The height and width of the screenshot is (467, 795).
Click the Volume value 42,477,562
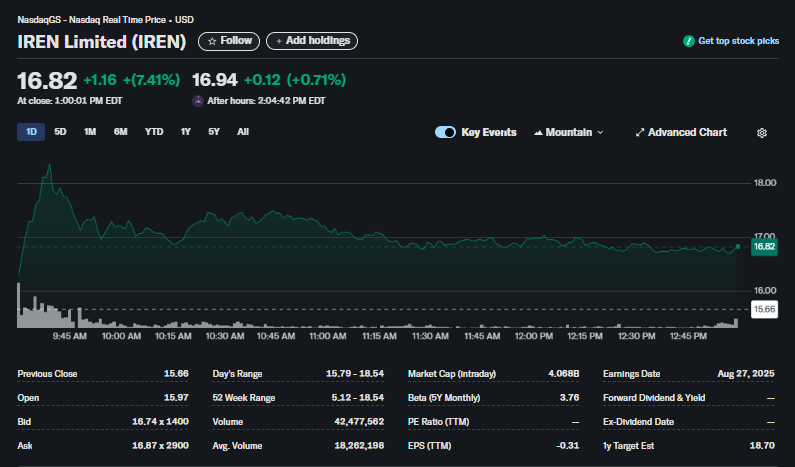point(359,422)
